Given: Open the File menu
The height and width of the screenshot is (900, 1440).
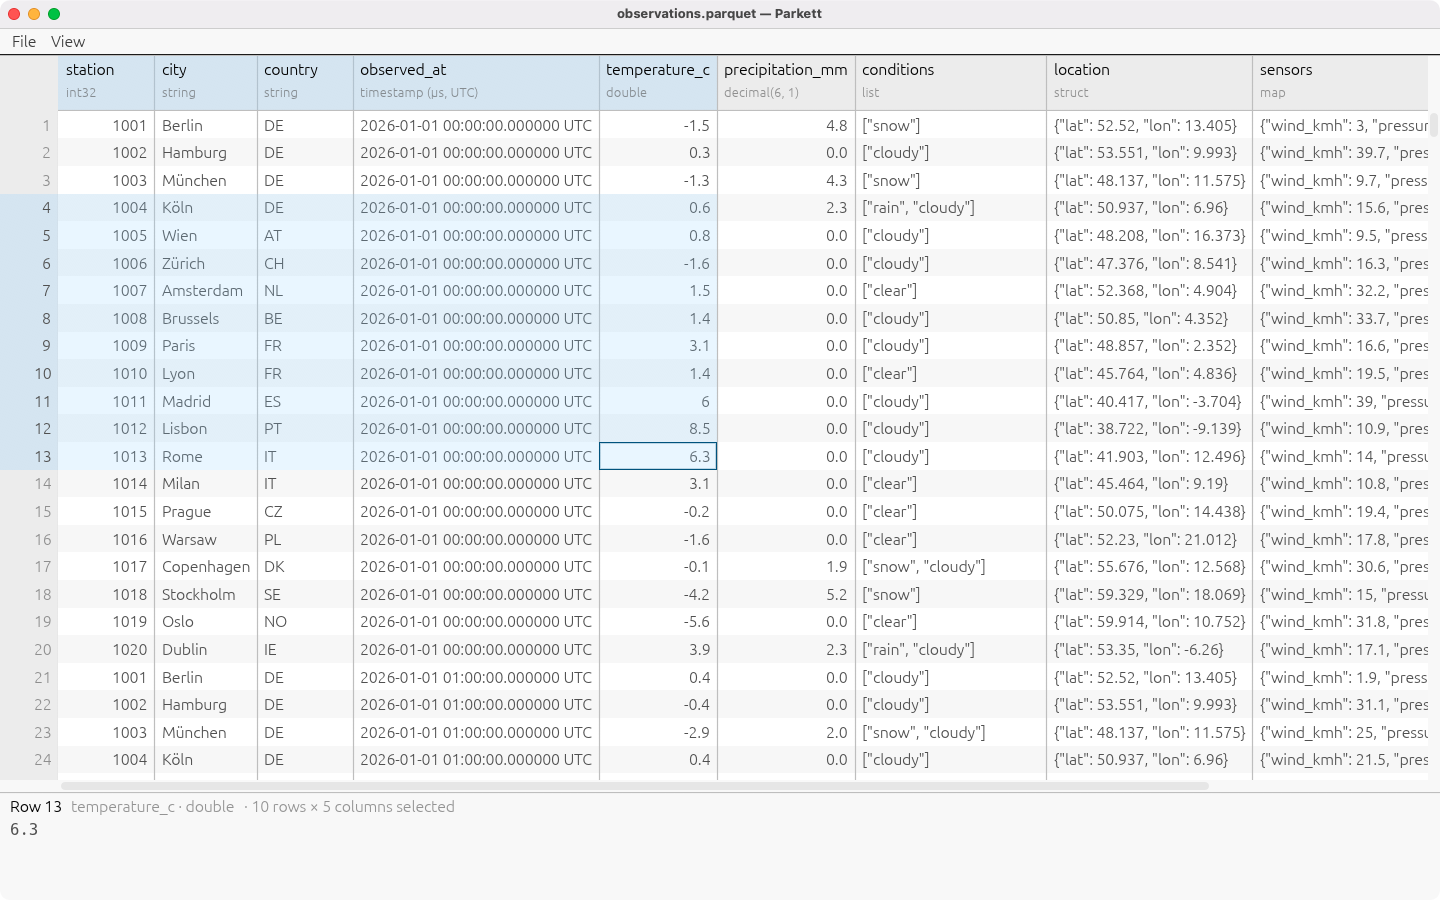Looking at the screenshot, I should click(24, 41).
